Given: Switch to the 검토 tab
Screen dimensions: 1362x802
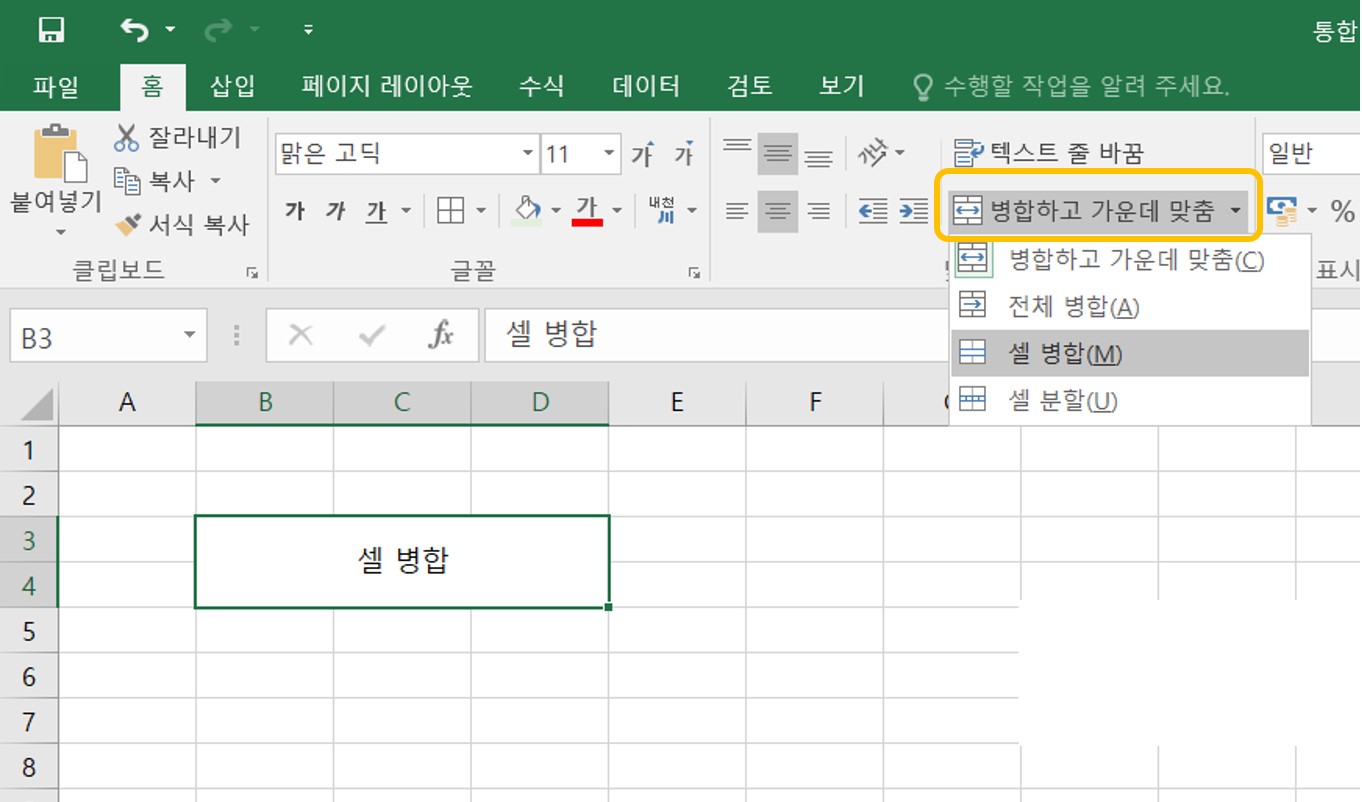Looking at the screenshot, I should (750, 86).
